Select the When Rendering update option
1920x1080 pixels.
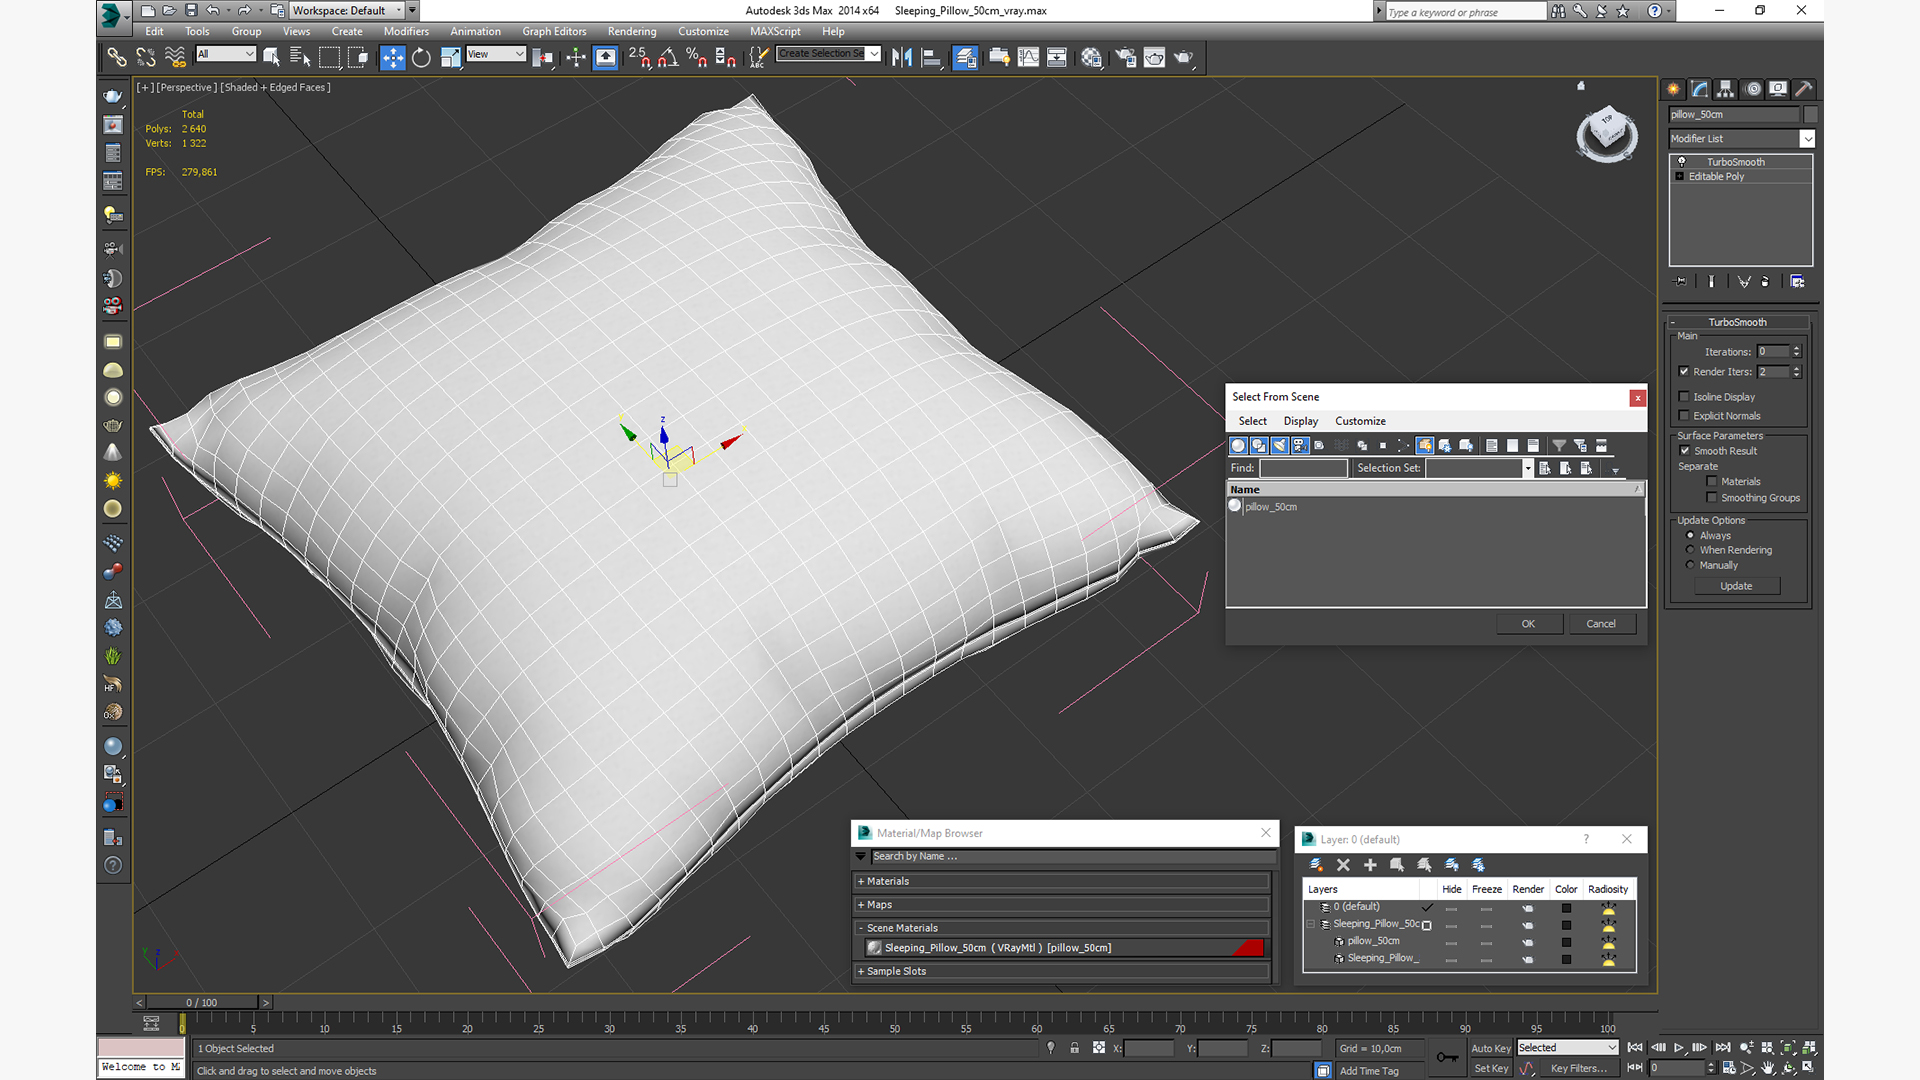pos(1690,550)
